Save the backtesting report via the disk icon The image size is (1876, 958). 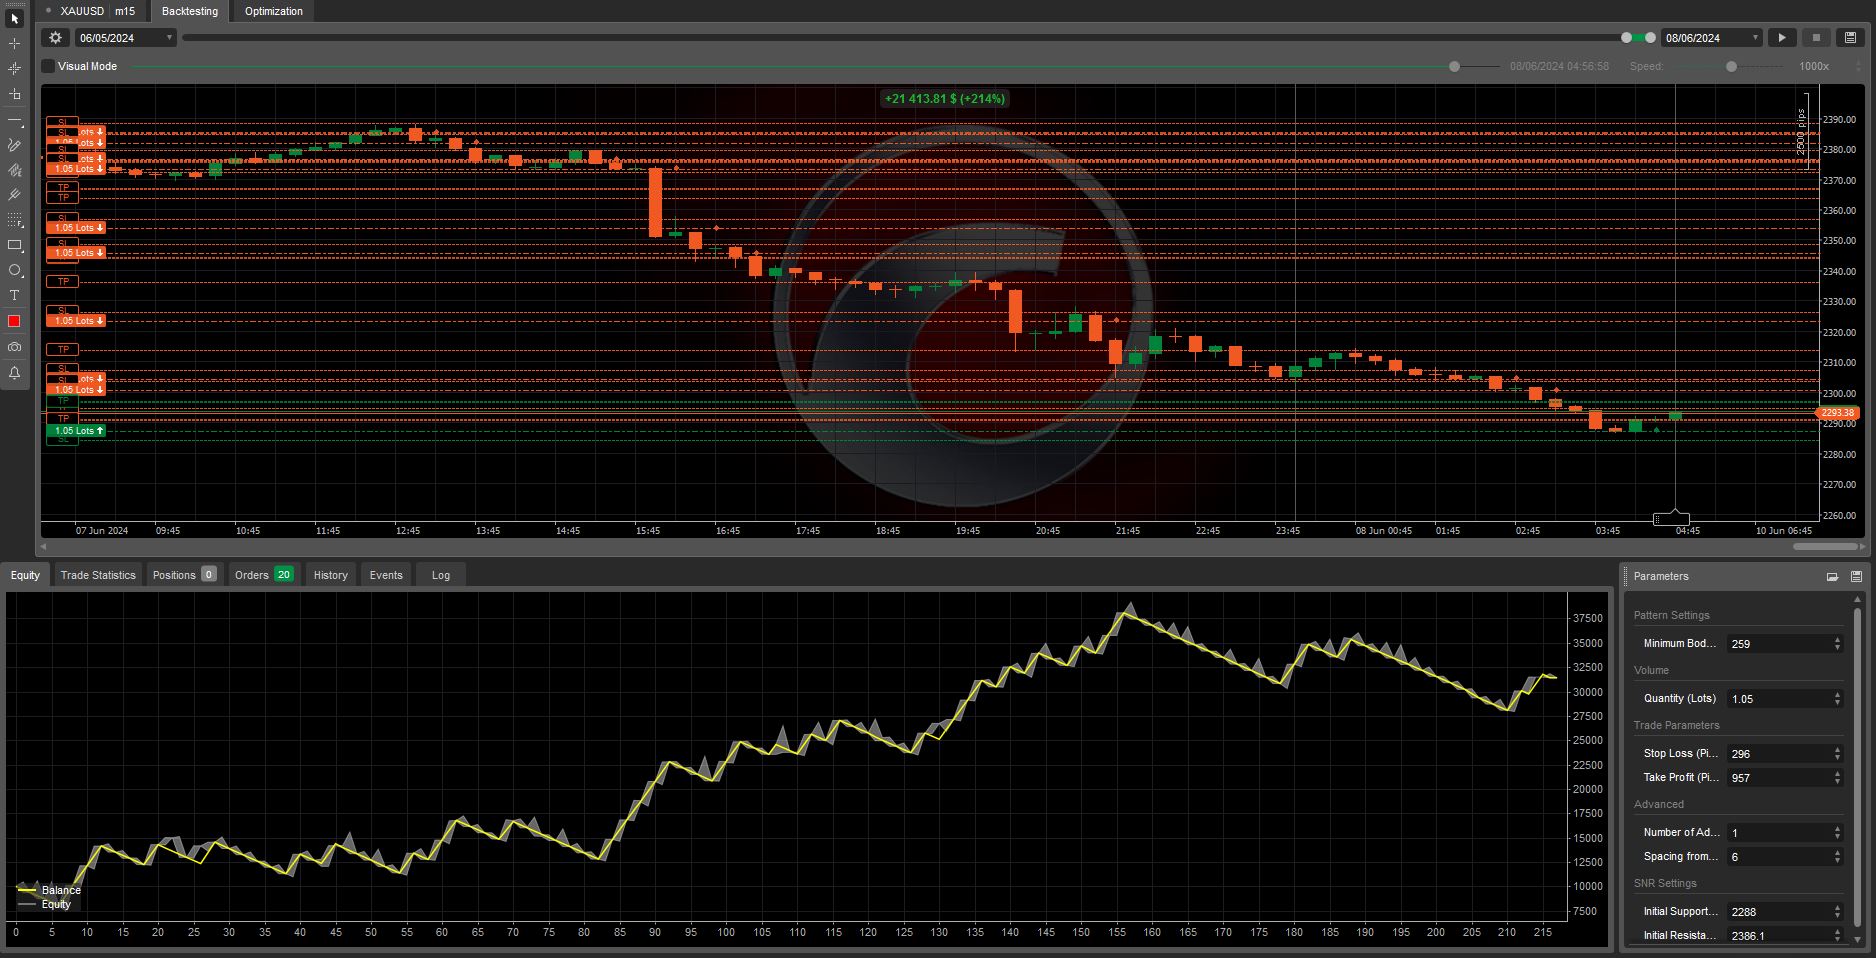[1848, 37]
